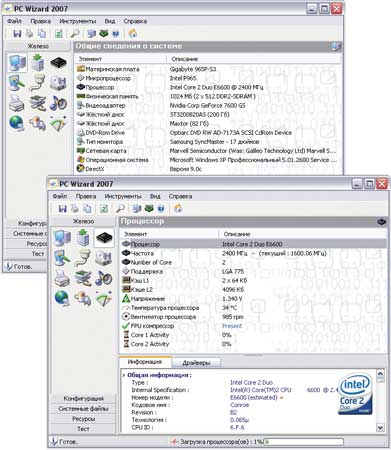Click Print icon in front window toolbar
The image size is (391, 450).
coord(75,209)
